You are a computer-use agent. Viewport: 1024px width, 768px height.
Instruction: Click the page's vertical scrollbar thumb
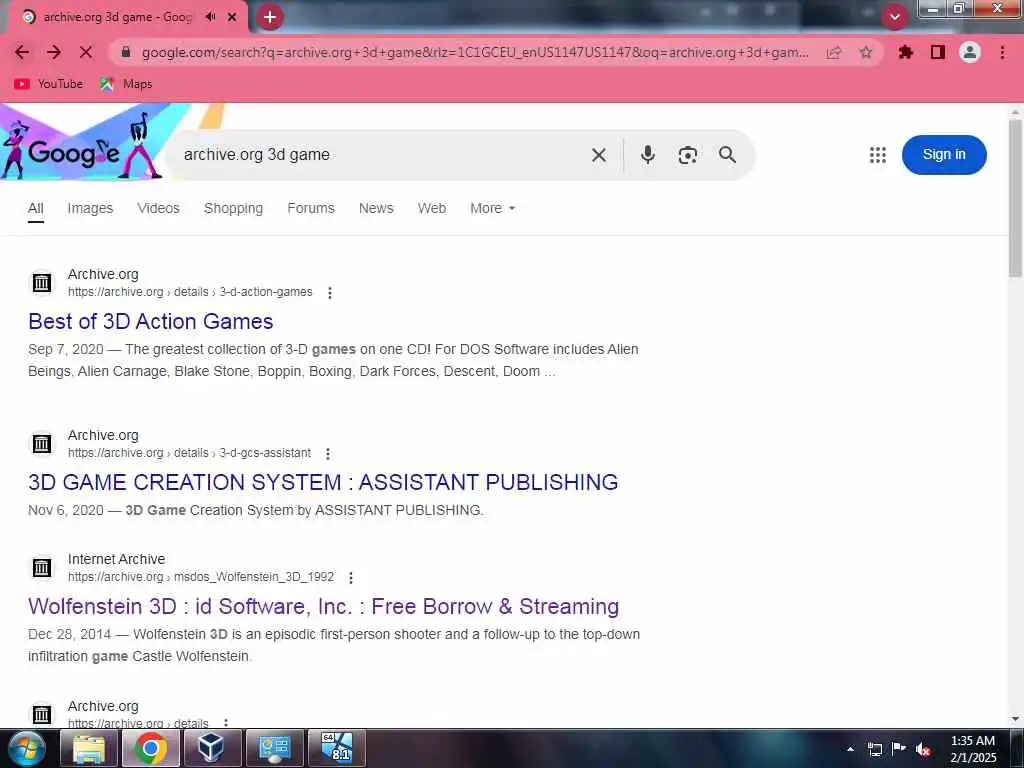[x=1015, y=198]
